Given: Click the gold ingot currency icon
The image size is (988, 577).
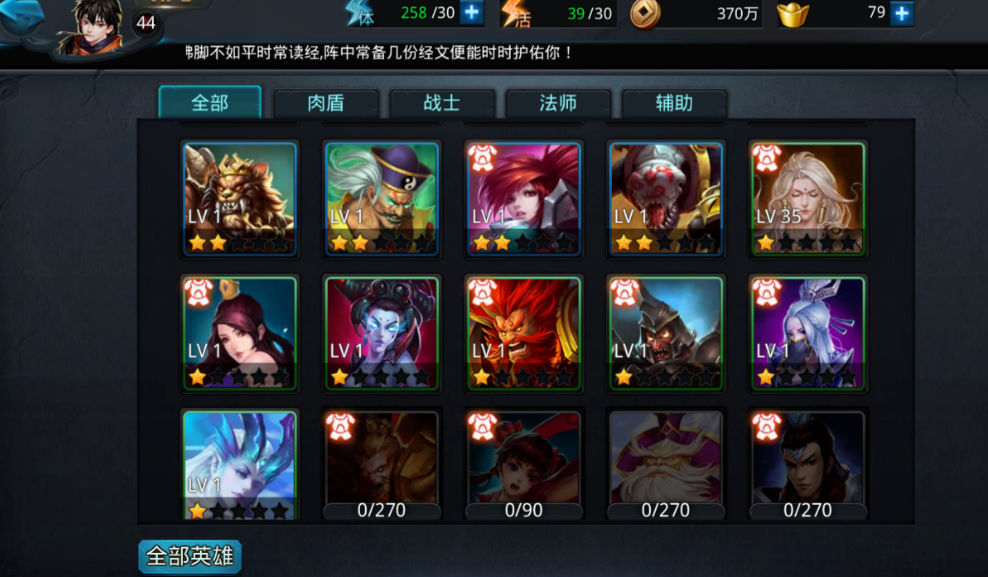Looking at the screenshot, I should click(x=793, y=14).
